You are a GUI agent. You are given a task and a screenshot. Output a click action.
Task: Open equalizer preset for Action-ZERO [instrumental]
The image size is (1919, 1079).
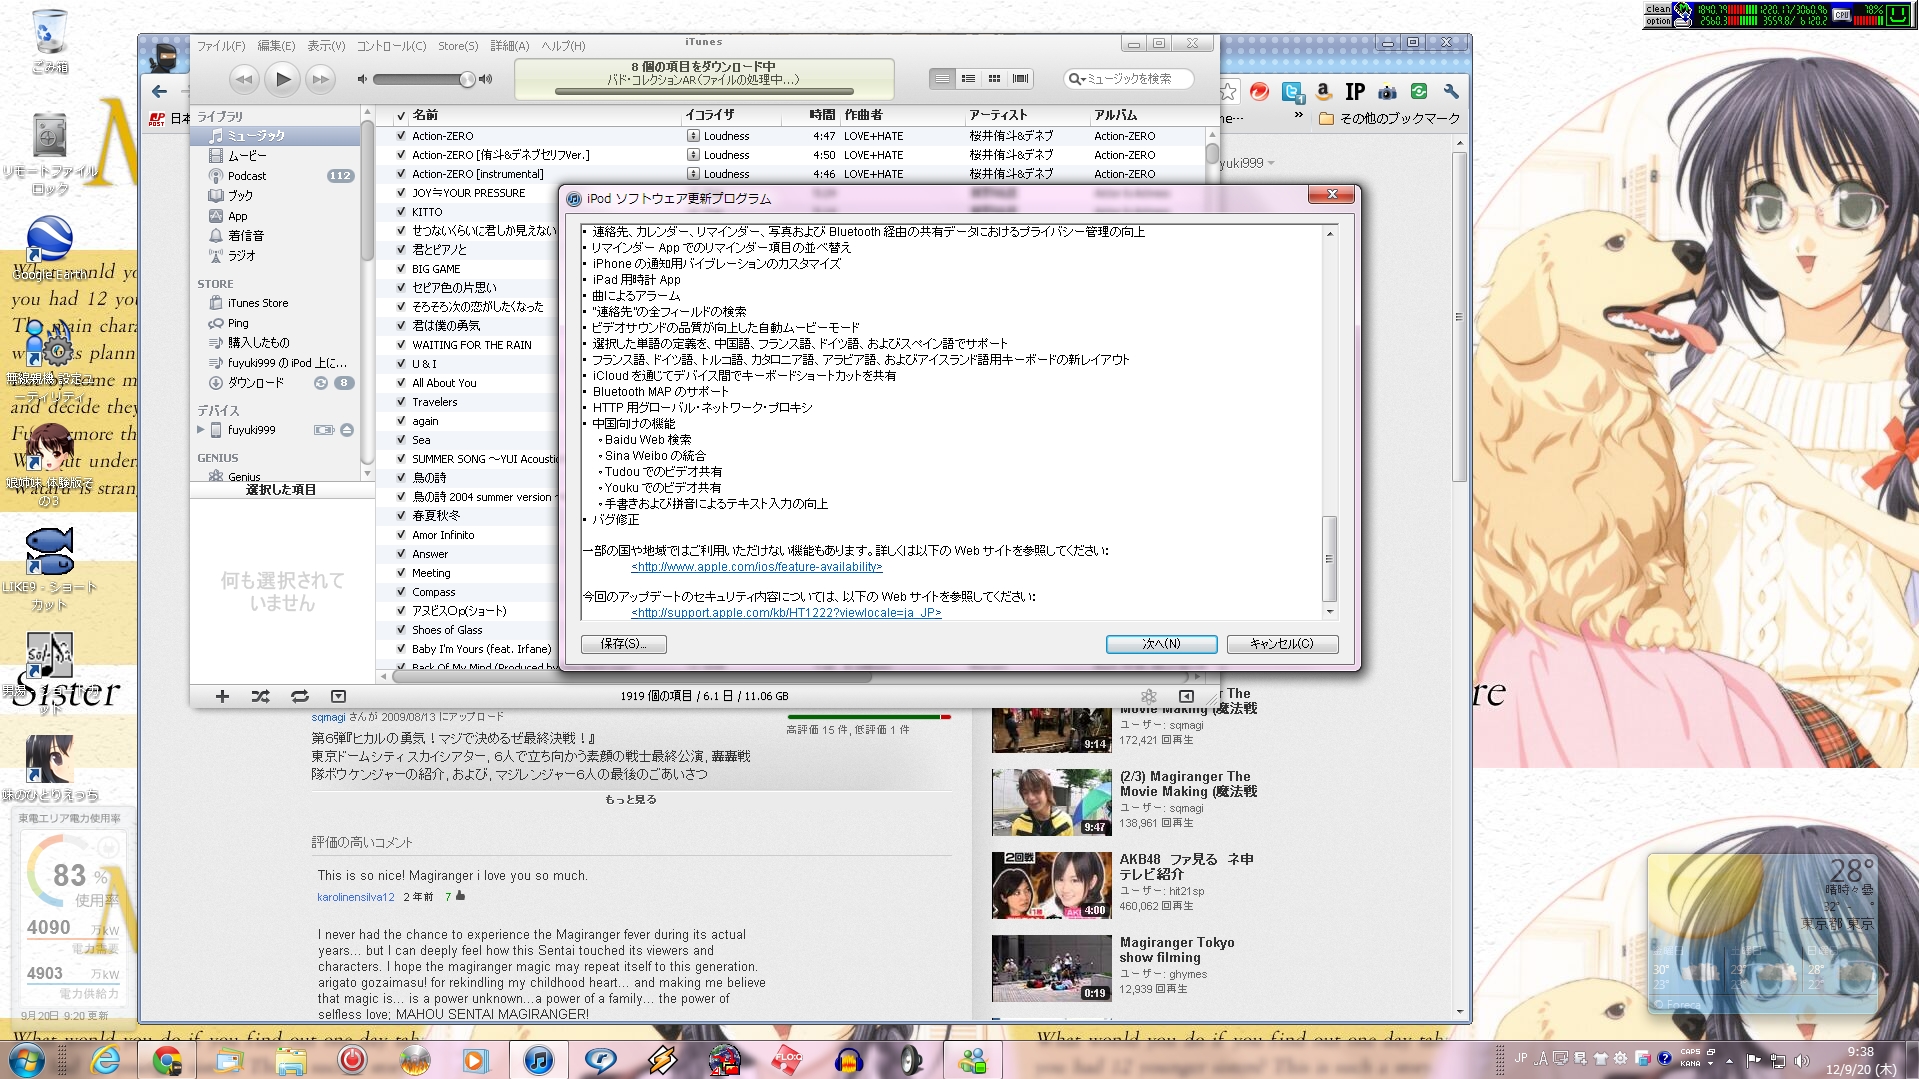click(x=693, y=174)
